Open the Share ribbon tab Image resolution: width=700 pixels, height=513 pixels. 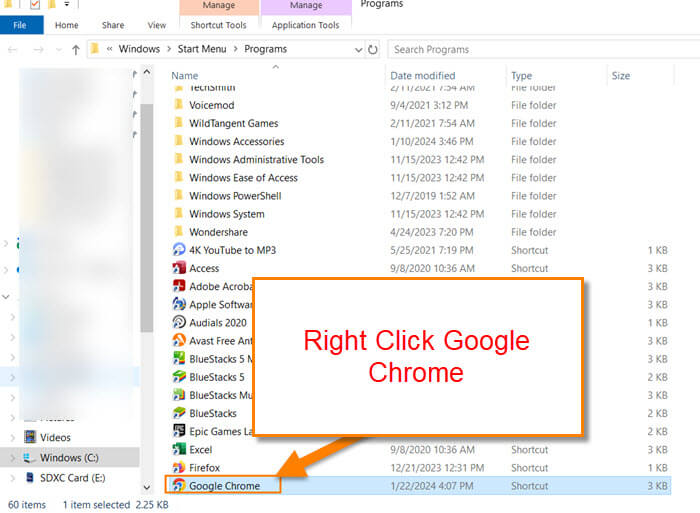click(113, 25)
